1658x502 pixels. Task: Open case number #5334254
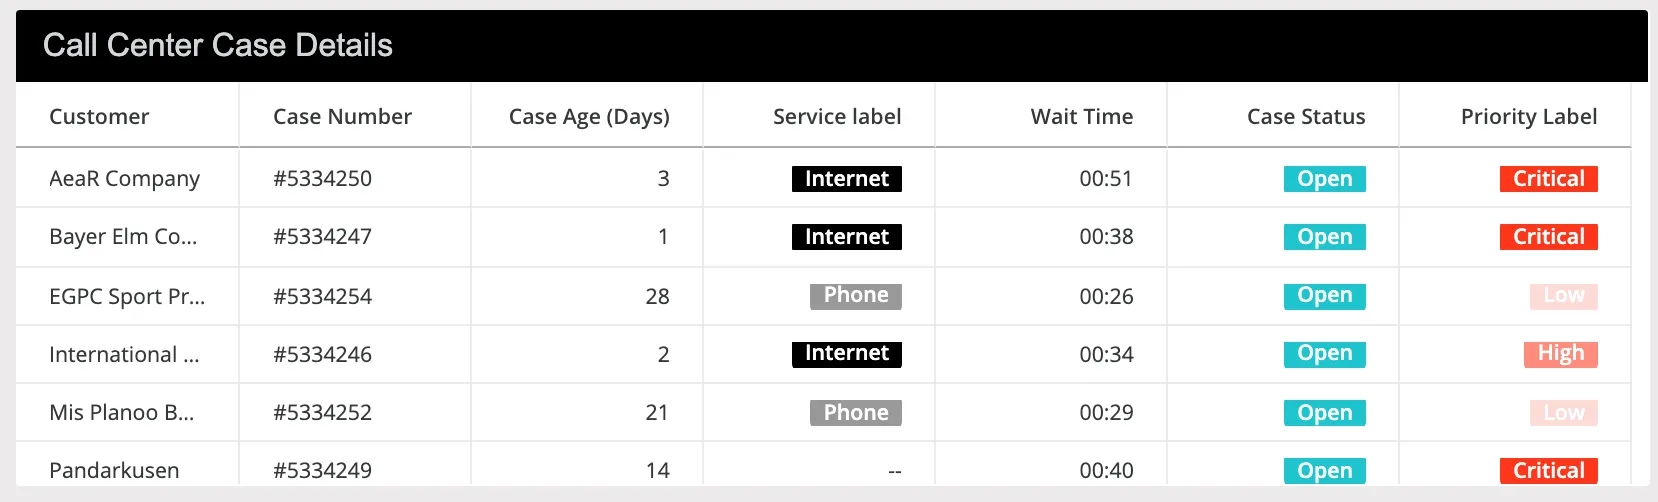pos(322,297)
